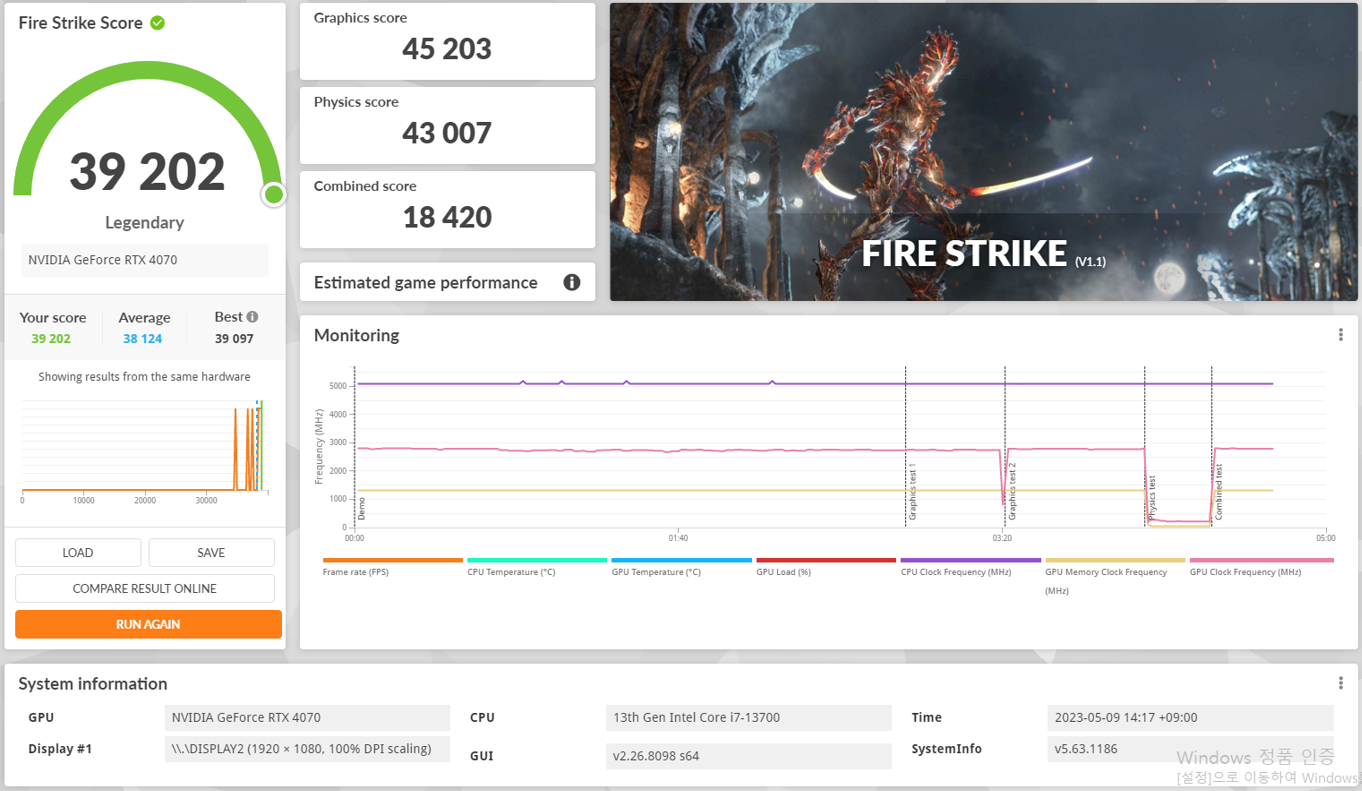Viewport: 1362px width, 791px height.
Task: Click the Fire Strike banner image
Action: click(984, 152)
